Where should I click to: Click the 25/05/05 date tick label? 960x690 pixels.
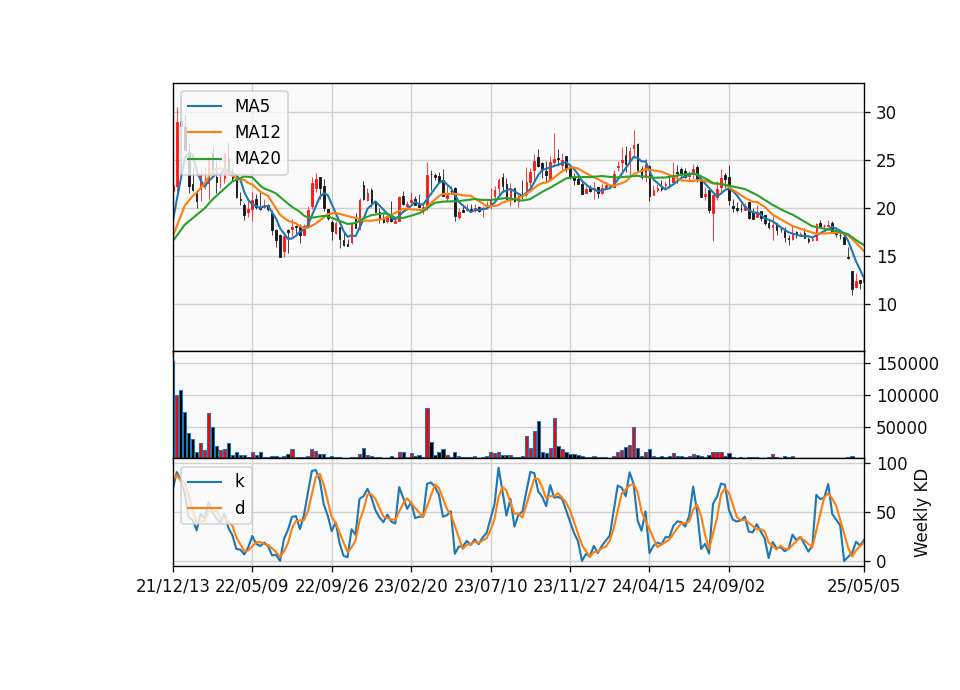coord(864,587)
